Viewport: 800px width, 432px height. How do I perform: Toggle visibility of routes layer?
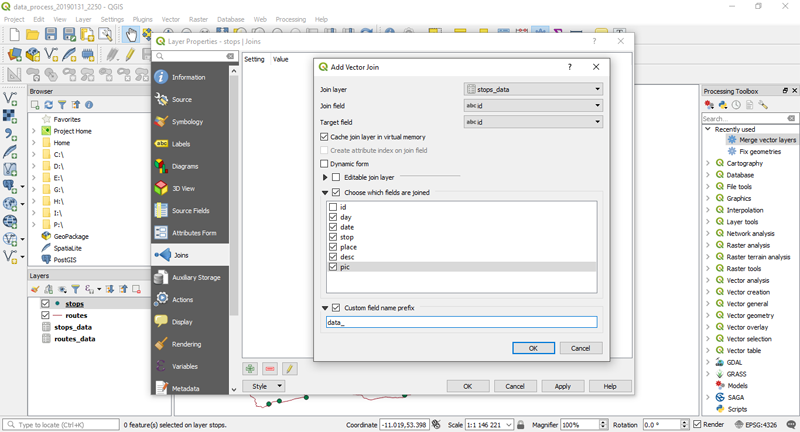45,315
